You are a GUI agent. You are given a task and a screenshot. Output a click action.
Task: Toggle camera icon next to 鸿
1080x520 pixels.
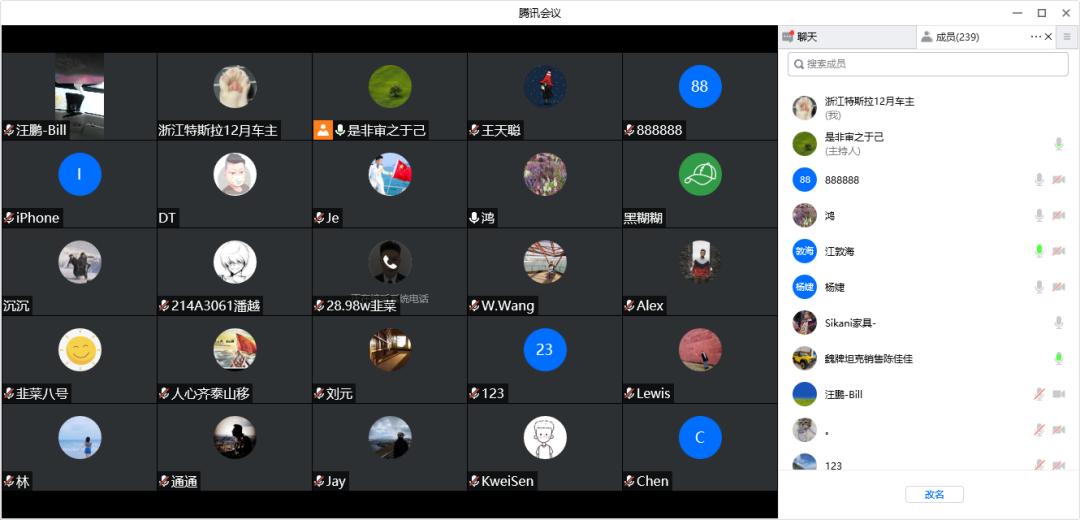[x=1059, y=216]
